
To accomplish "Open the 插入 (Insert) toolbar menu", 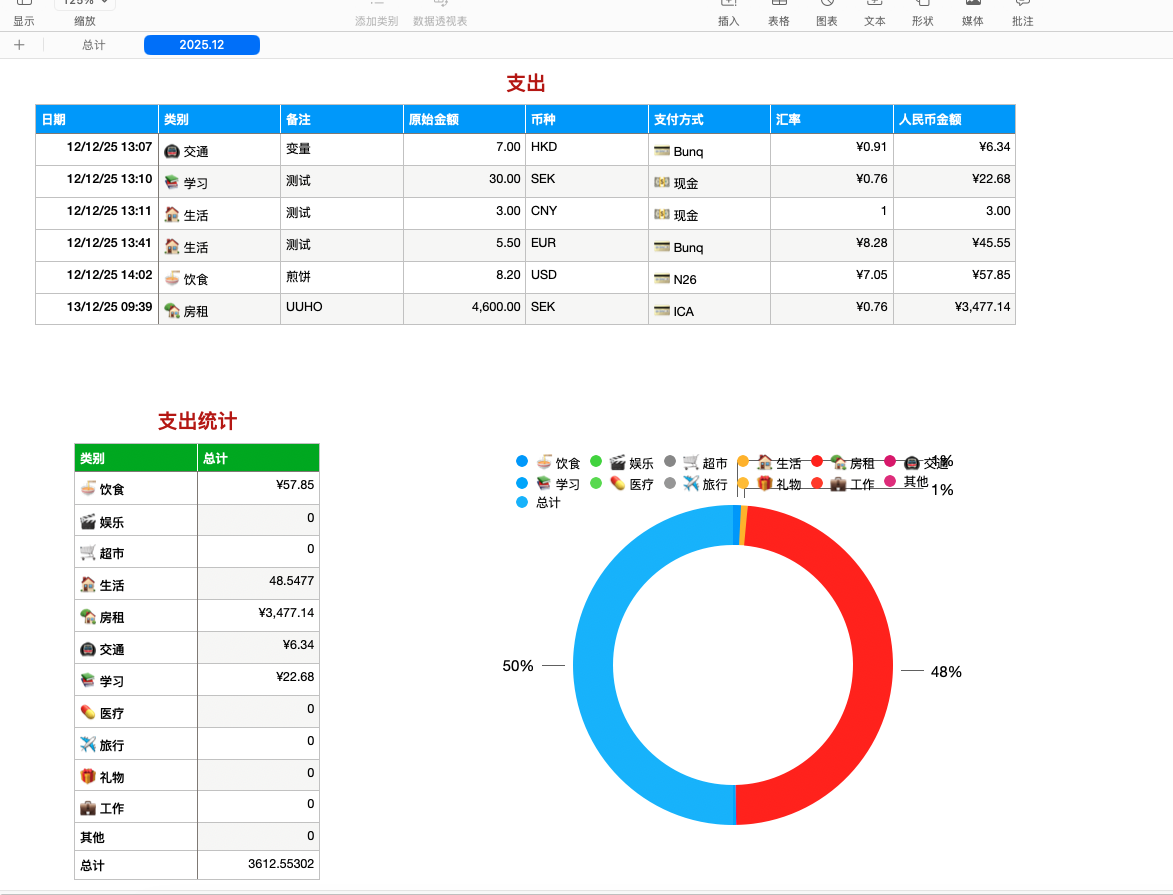I will pos(728,12).
